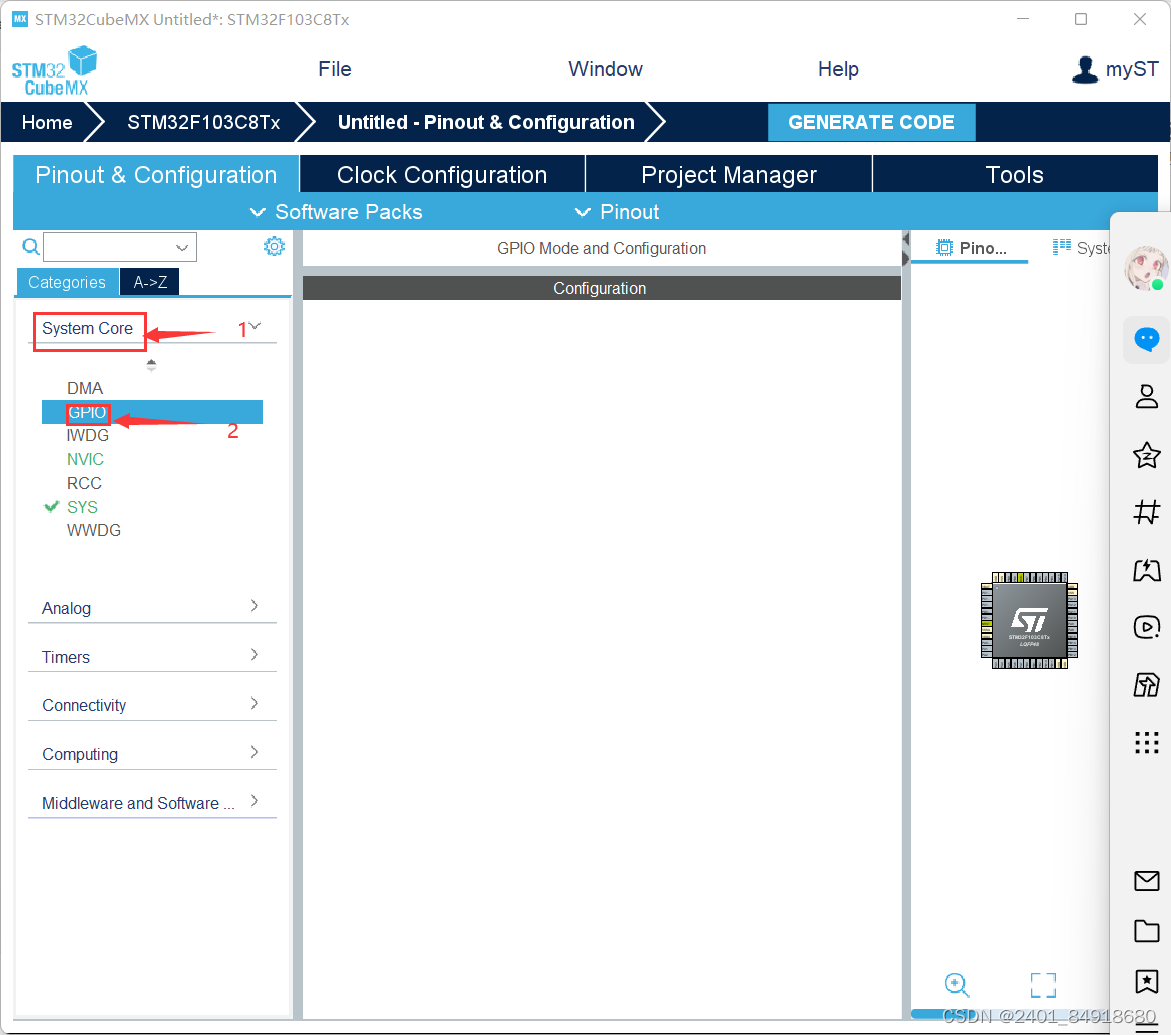This screenshot has height=1035, width=1171.
Task: Open the File menu
Action: pos(335,69)
